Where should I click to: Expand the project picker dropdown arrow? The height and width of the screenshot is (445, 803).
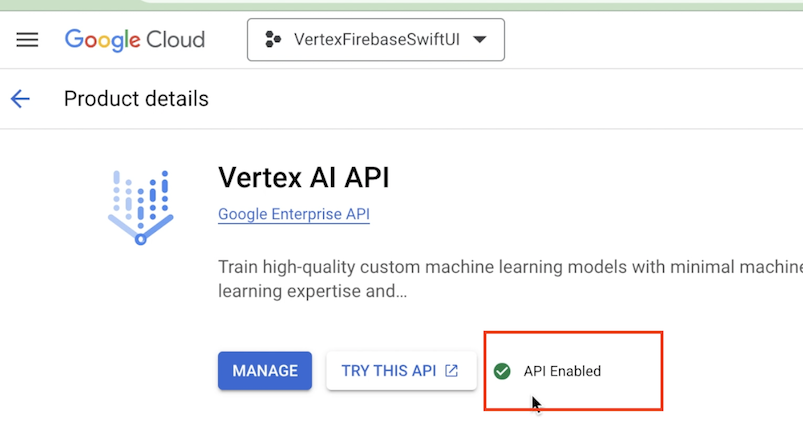479,40
